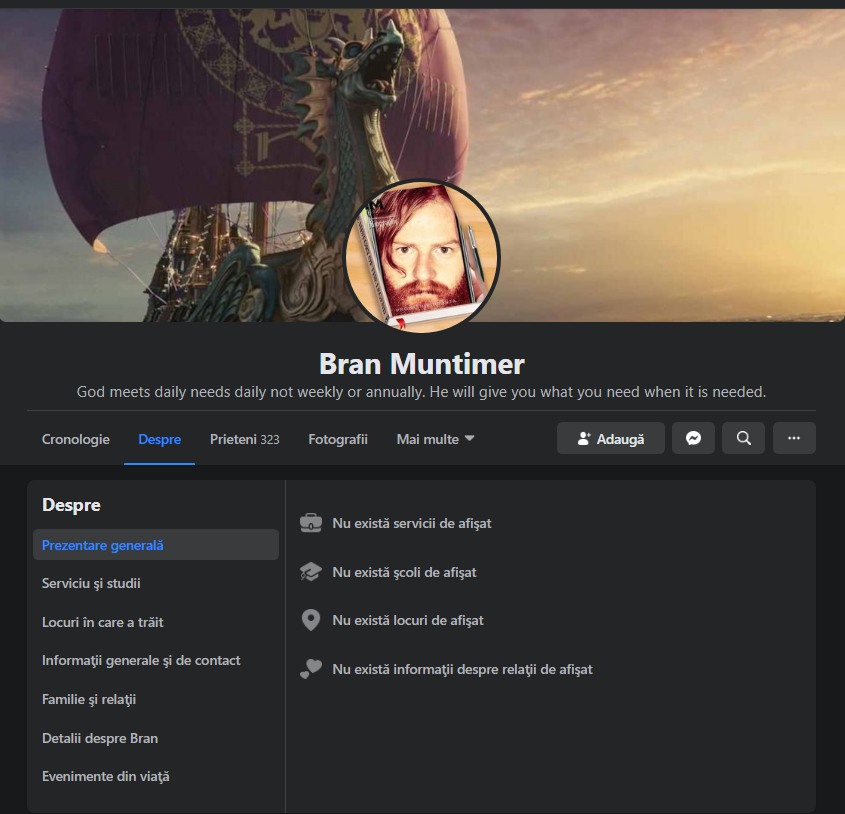Click 'Nu există locuri de afișat' text
The height and width of the screenshot is (814, 845).
(408, 620)
